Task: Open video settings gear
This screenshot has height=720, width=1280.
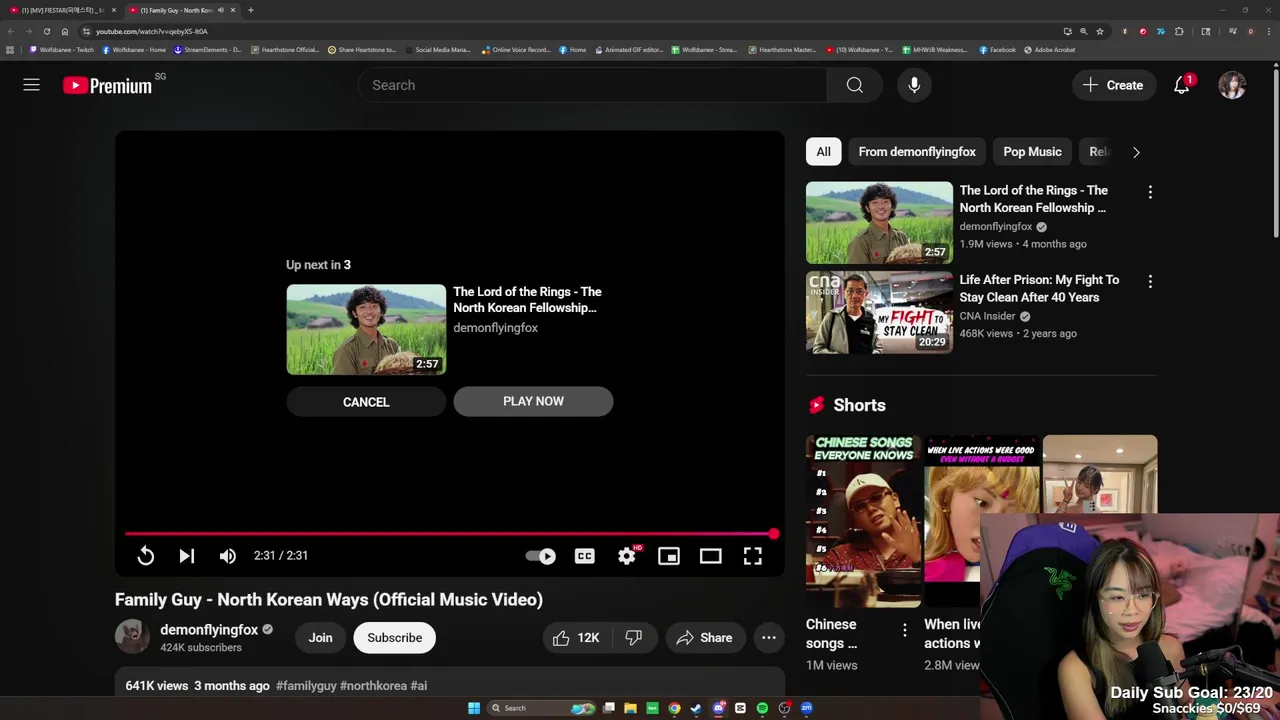Action: coord(627,556)
